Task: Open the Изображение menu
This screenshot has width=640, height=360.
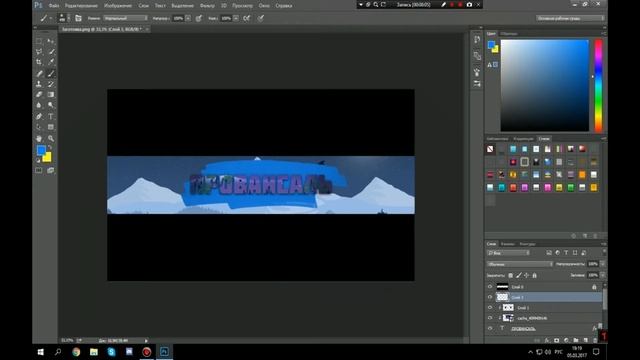Action: 118,6
